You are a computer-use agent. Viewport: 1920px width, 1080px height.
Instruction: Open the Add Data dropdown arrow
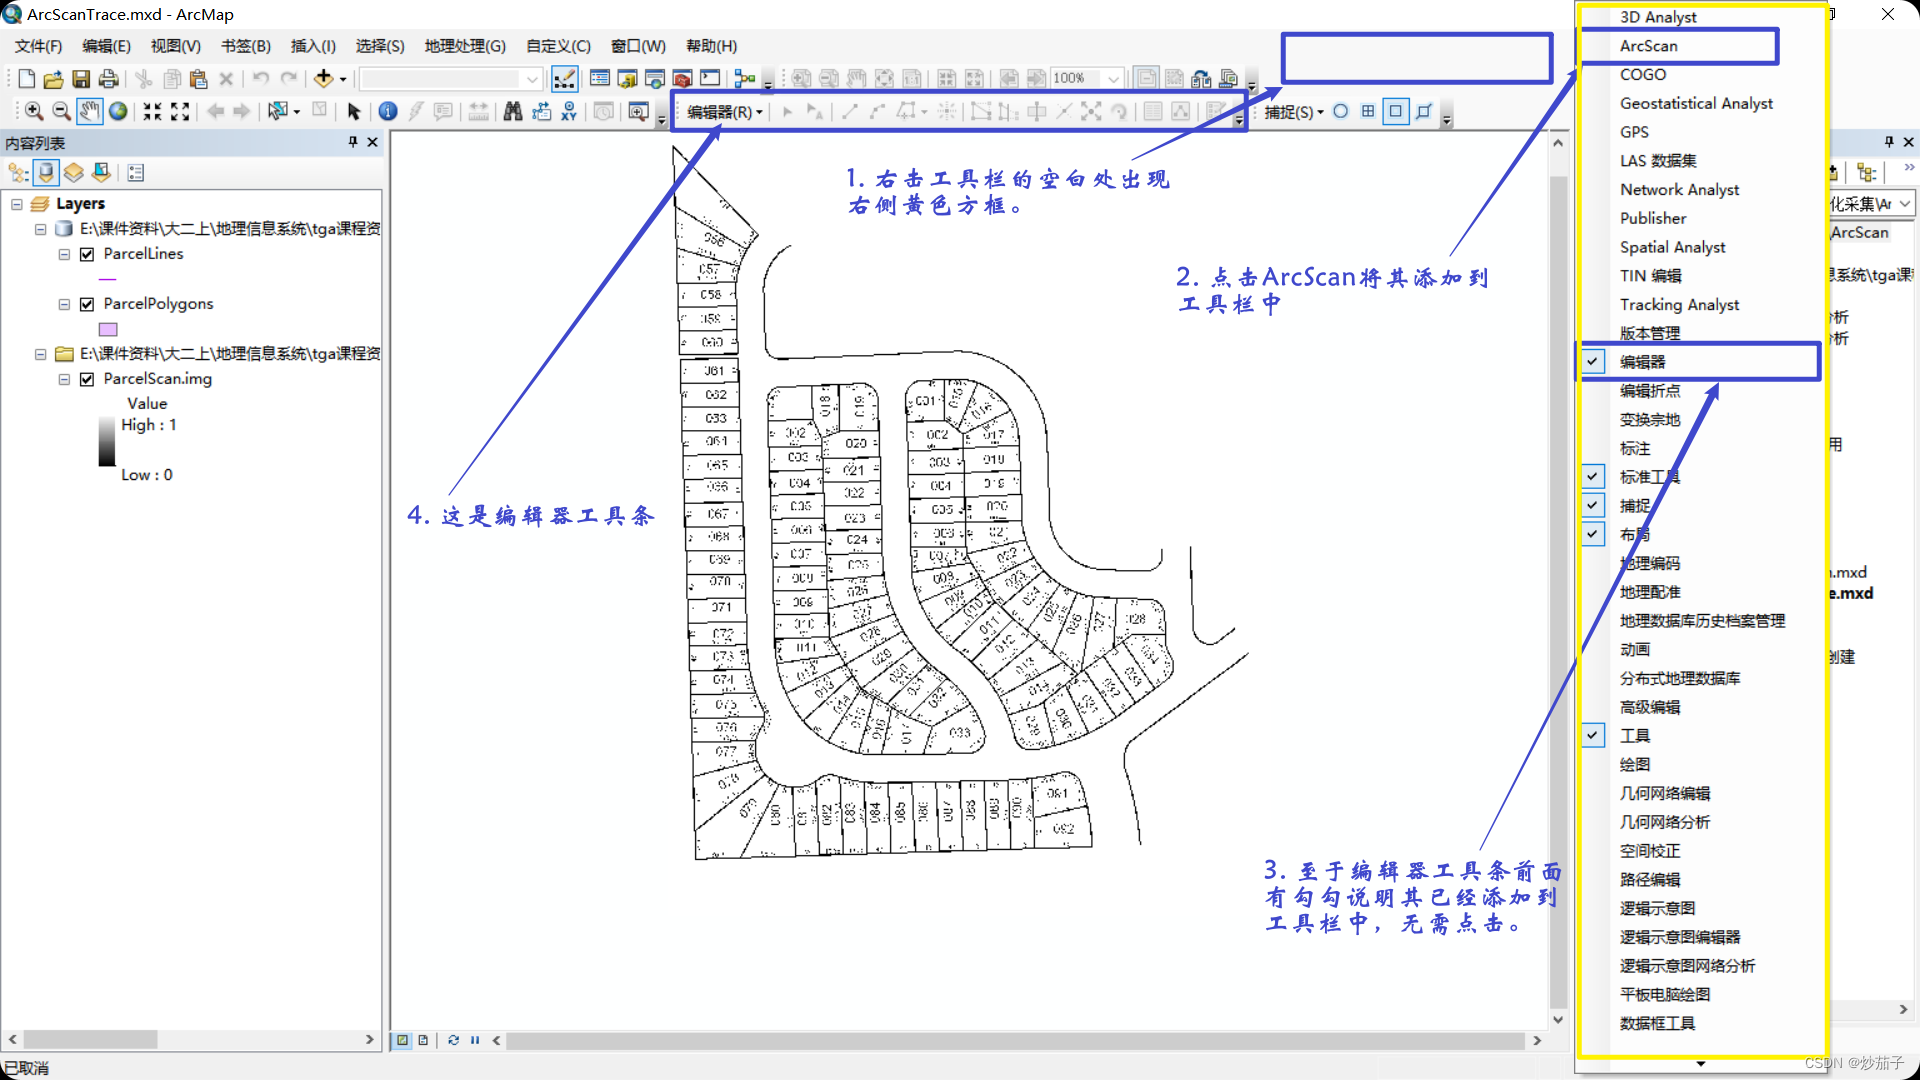point(343,79)
